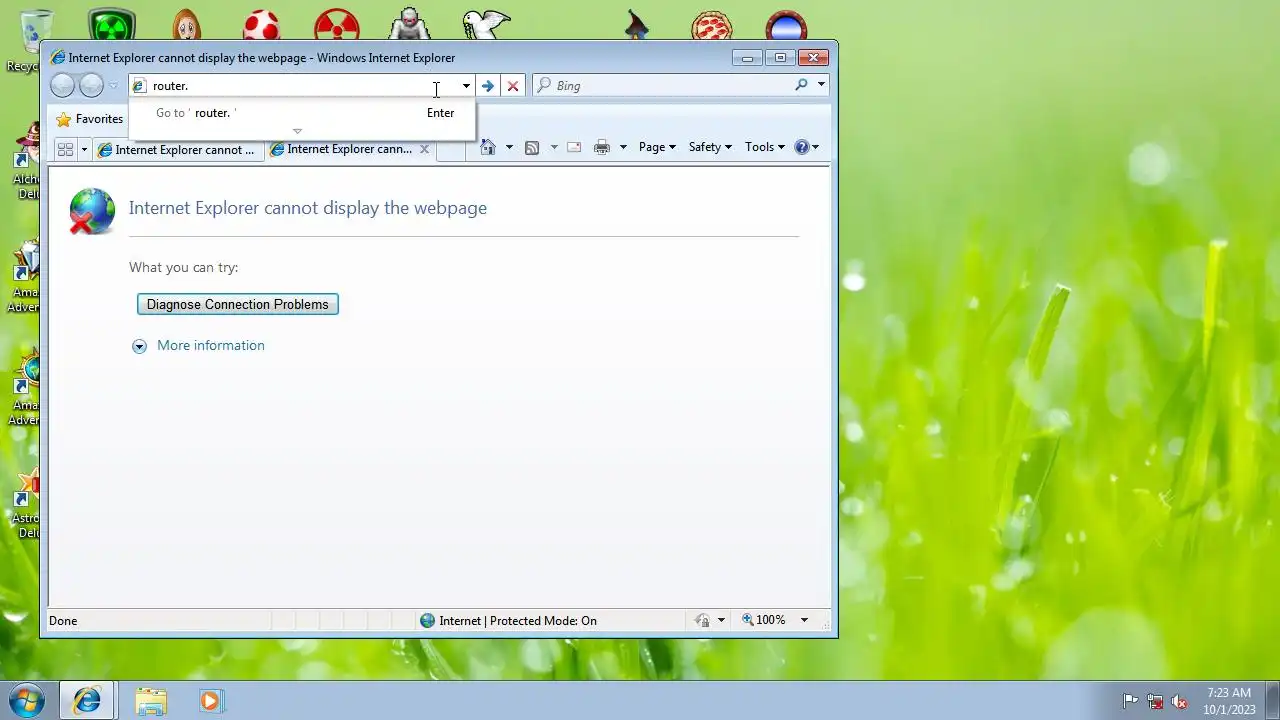The width and height of the screenshot is (1280, 720).
Task: Click the red Stop loading button
Action: pyautogui.click(x=513, y=86)
